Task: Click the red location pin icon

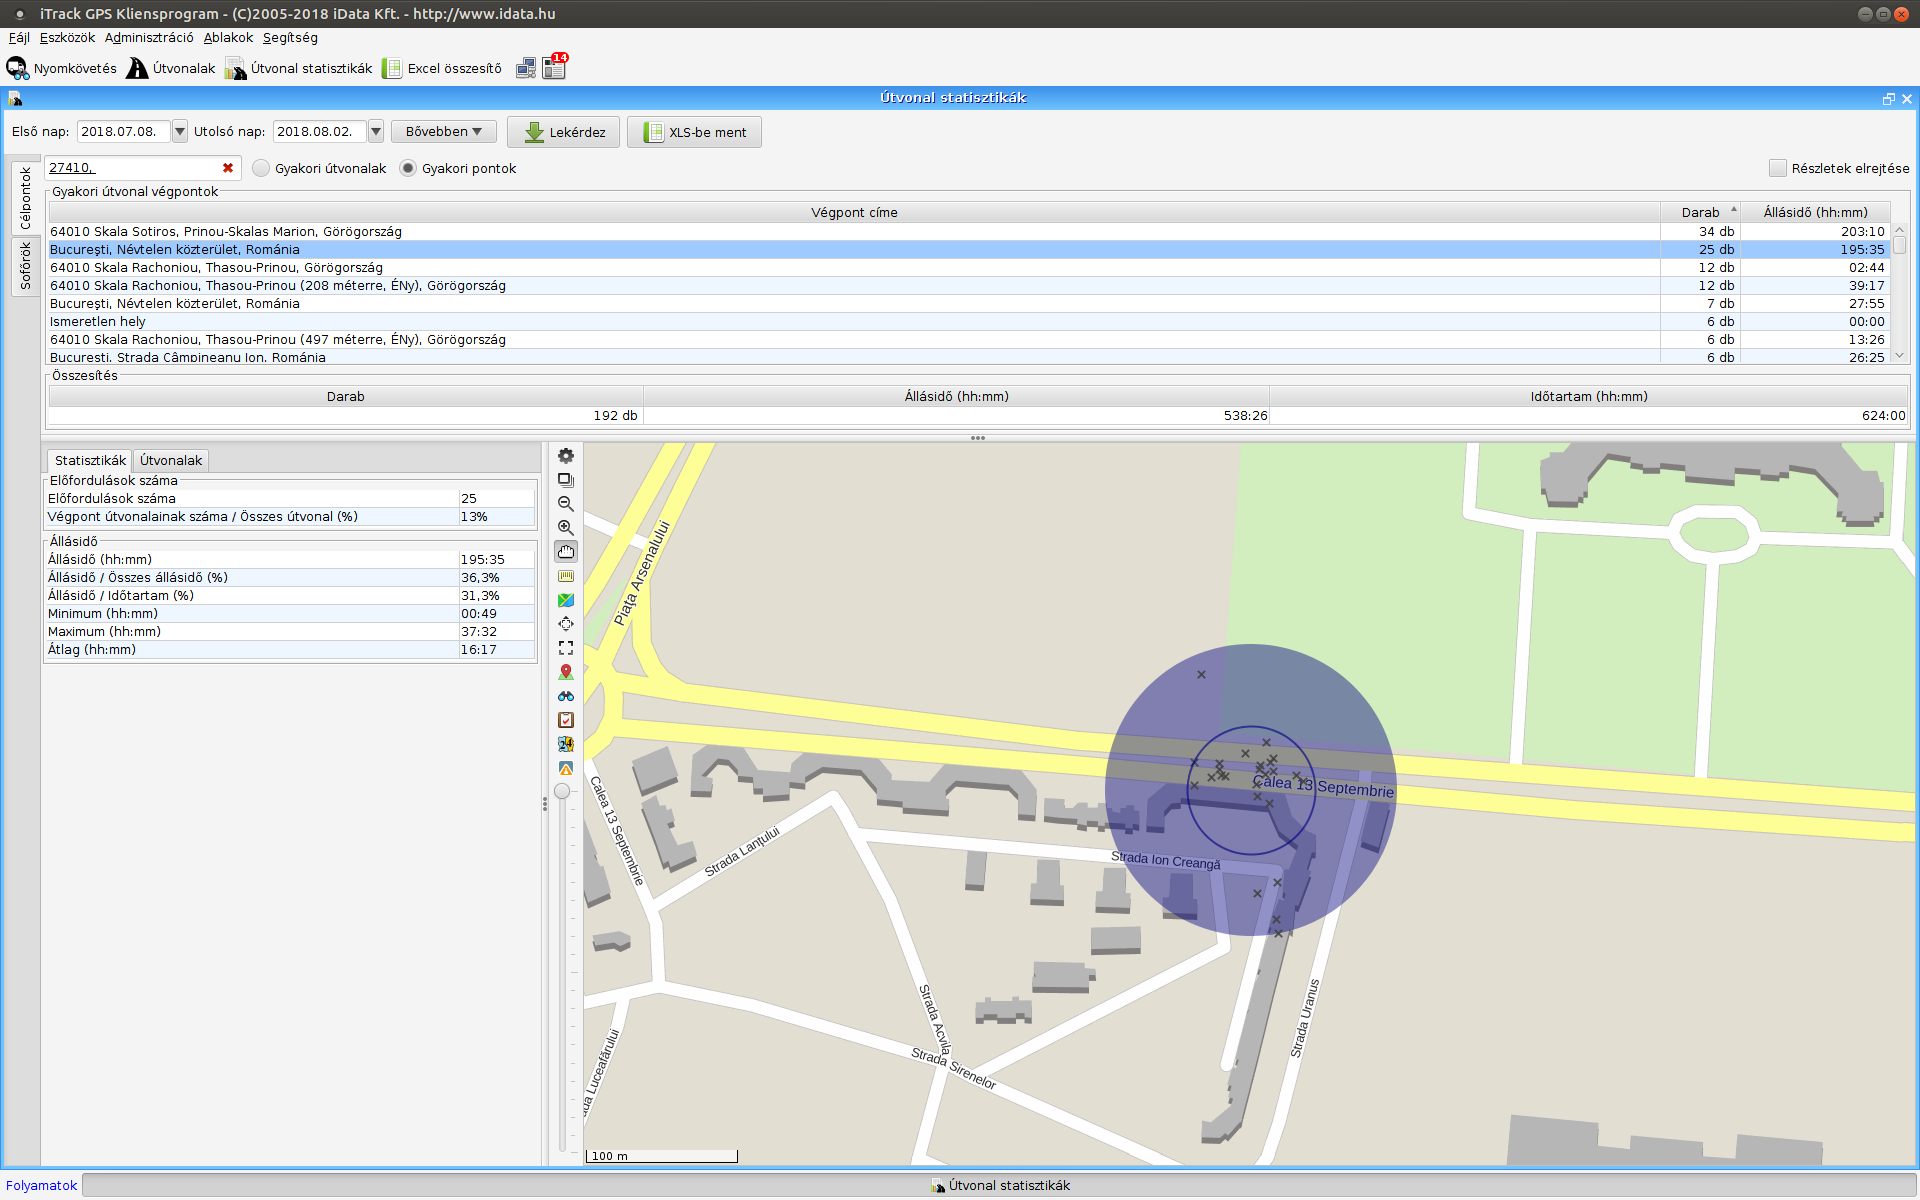Action: click(x=566, y=672)
